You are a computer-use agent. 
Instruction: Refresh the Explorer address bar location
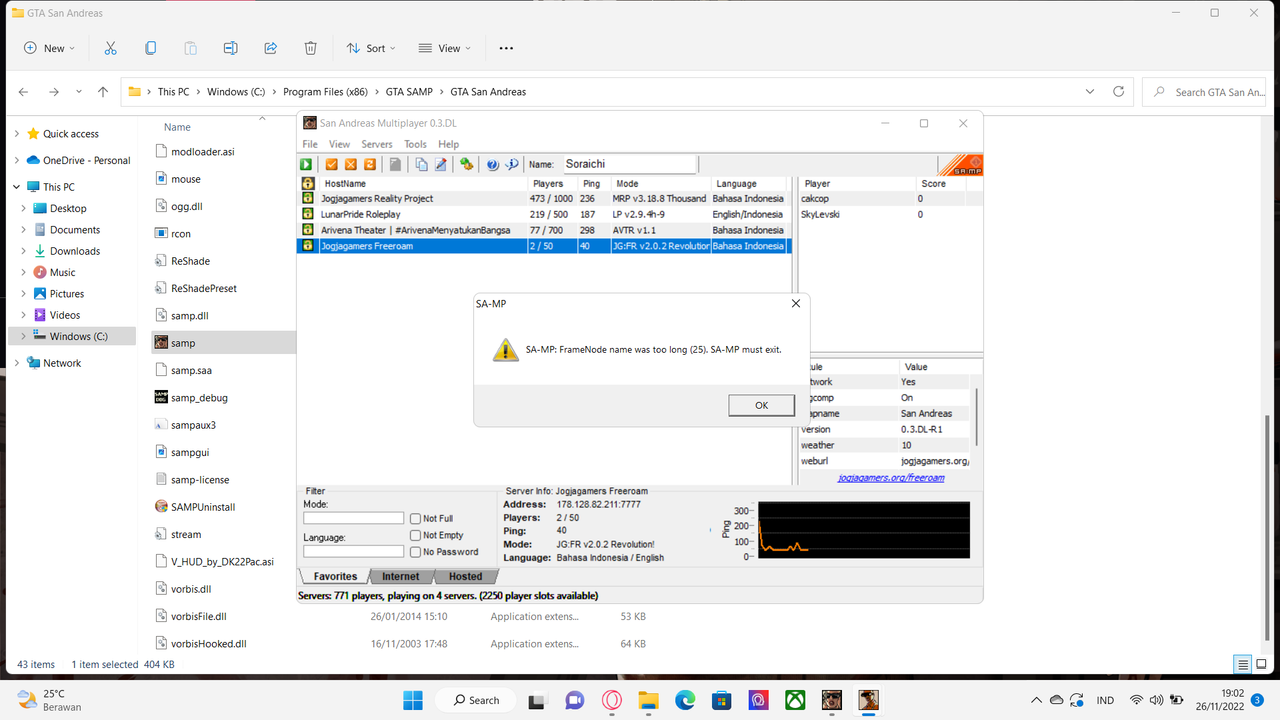[1119, 92]
